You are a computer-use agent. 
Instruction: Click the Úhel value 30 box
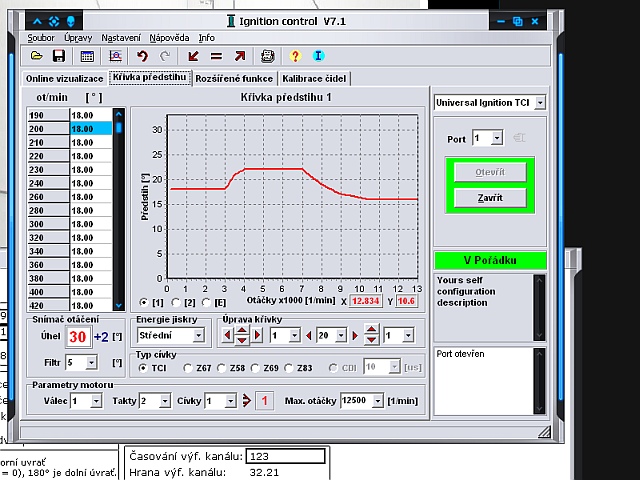[78, 337]
